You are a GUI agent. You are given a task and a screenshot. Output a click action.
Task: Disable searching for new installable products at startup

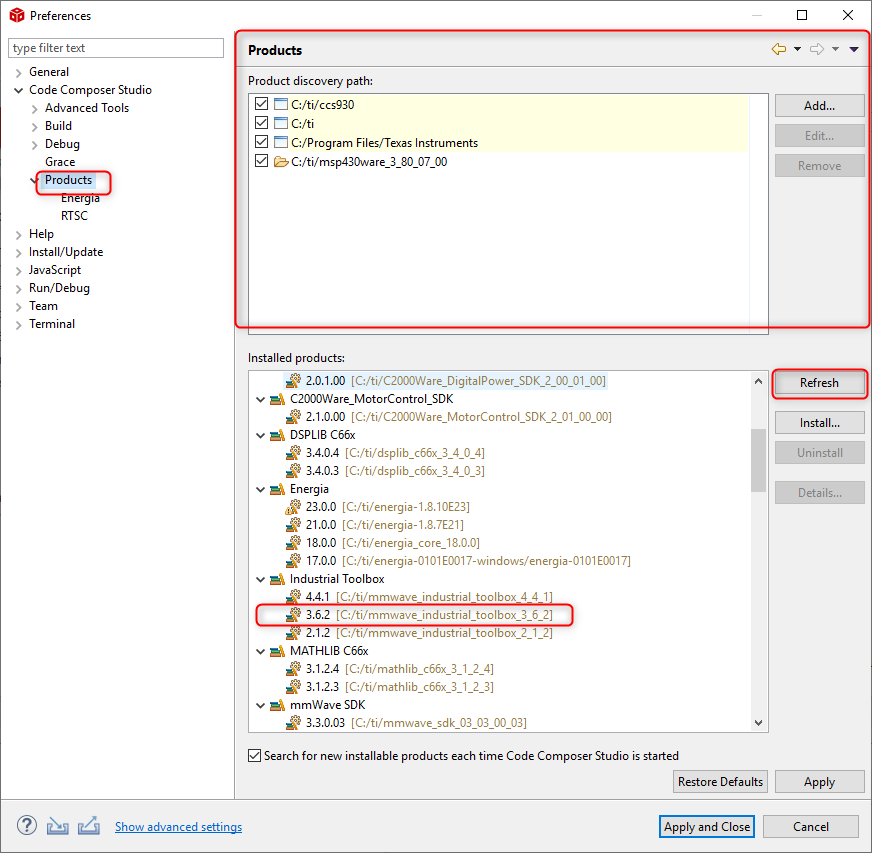click(254, 756)
